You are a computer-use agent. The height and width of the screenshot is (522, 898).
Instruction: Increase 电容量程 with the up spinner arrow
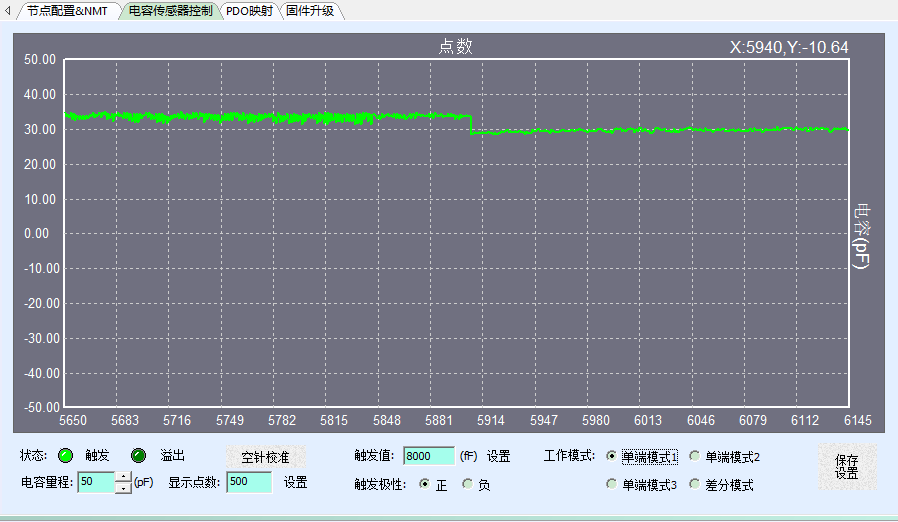click(123, 476)
